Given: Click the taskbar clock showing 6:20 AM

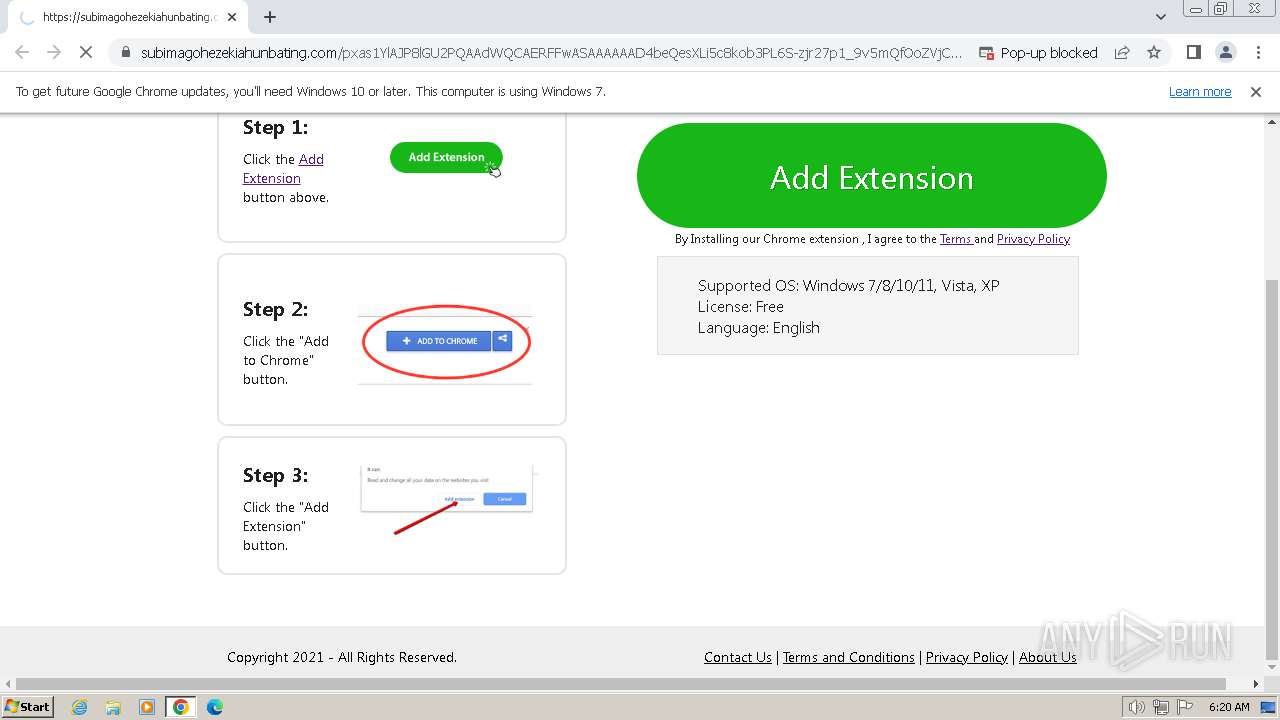Looking at the screenshot, I should tap(1229, 707).
